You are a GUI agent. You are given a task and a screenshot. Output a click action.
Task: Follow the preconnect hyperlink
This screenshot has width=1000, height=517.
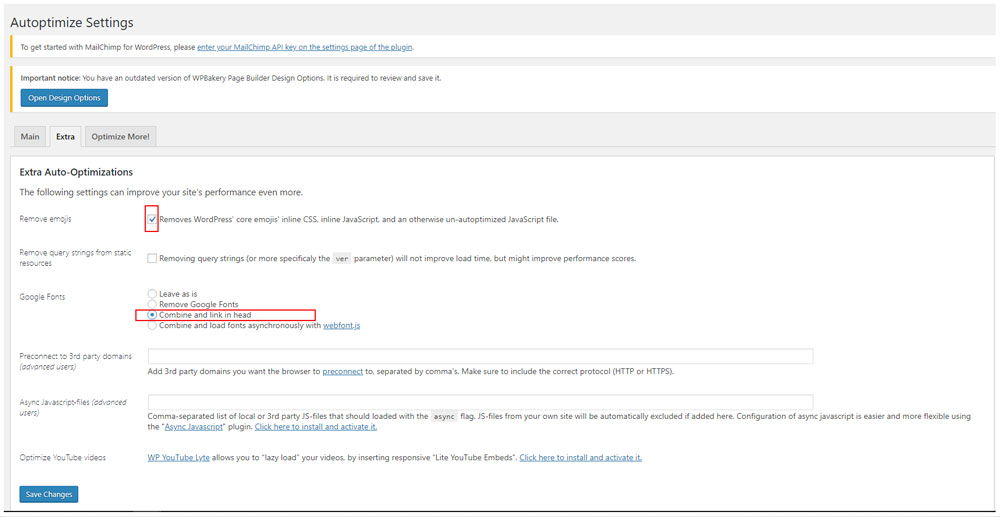click(x=342, y=371)
